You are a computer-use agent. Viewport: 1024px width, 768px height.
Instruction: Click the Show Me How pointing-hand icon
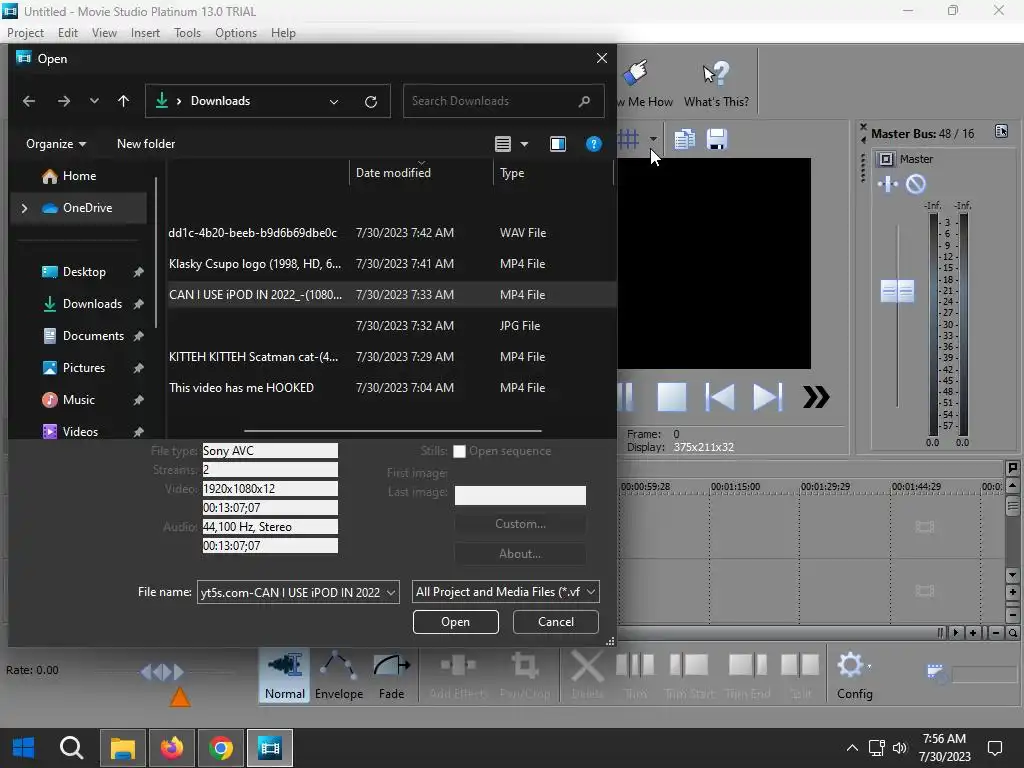click(x=635, y=72)
